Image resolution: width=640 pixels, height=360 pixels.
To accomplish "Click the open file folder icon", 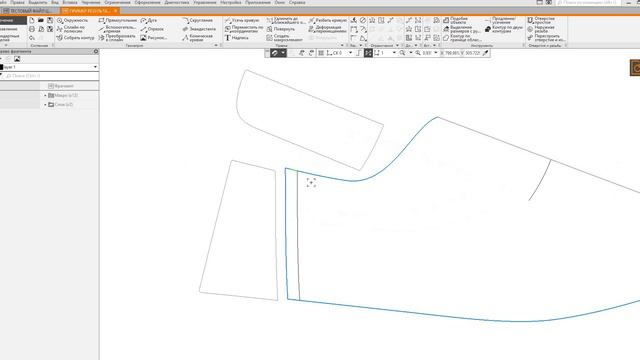I will (x=41, y=20).
